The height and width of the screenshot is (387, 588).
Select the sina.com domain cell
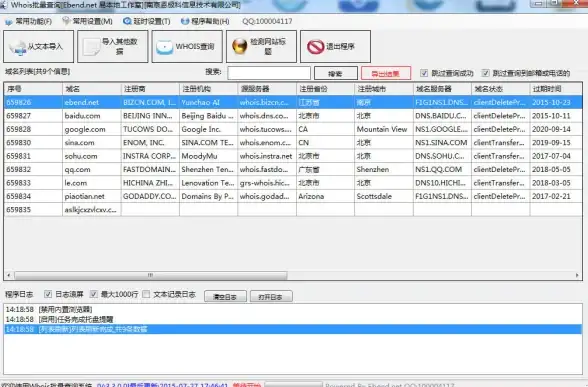click(92, 143)
